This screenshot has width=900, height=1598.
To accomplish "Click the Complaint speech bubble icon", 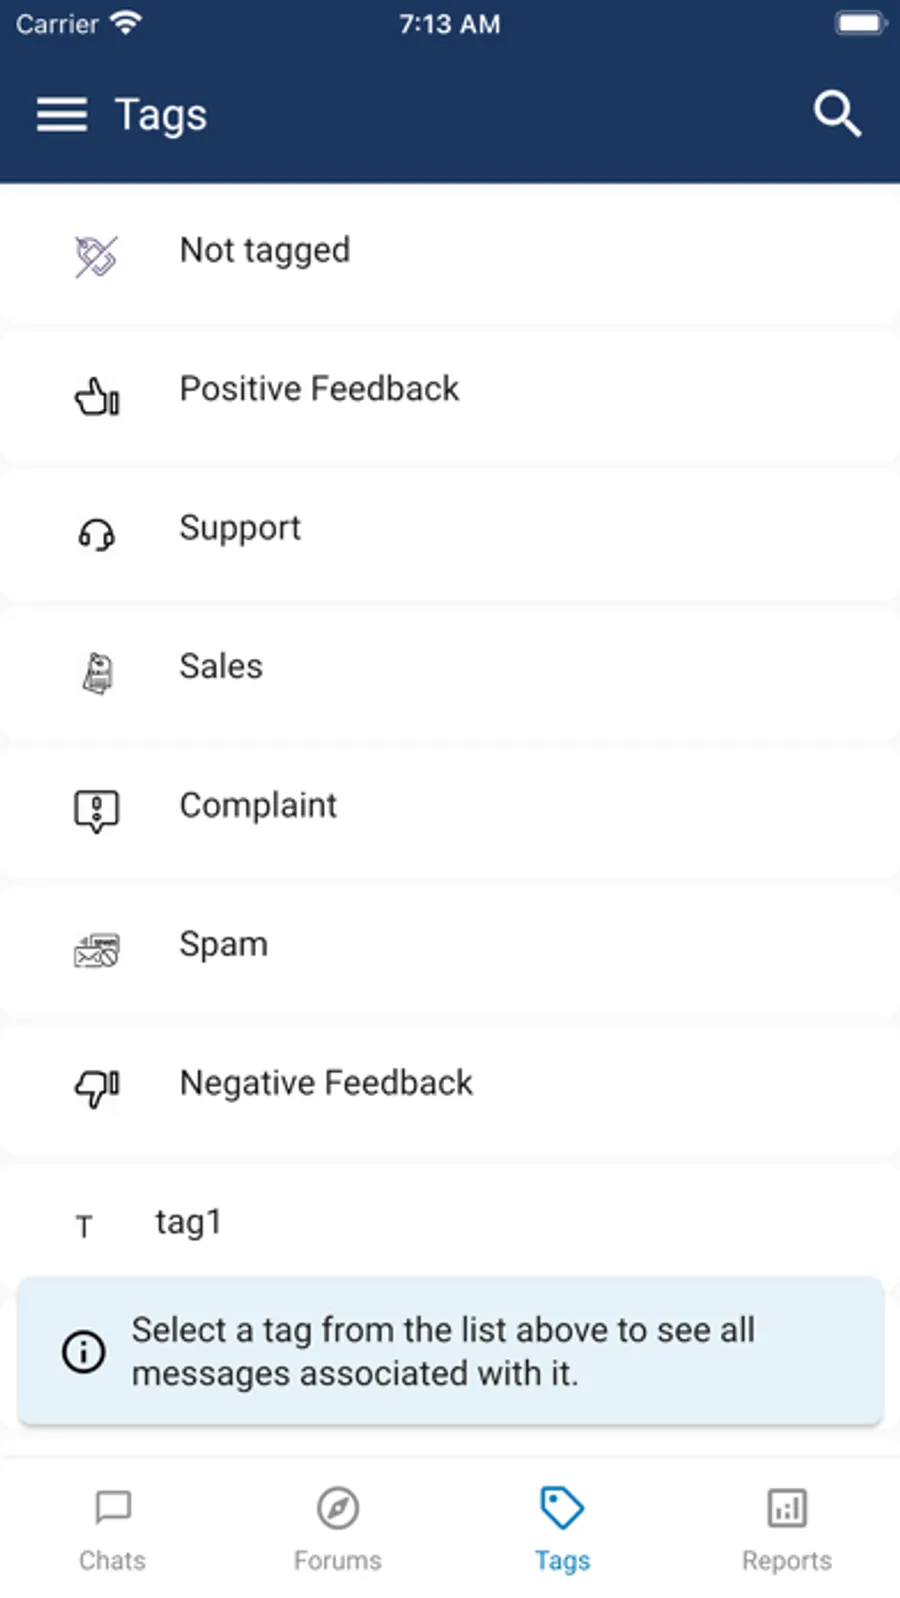I will [97, 811].
